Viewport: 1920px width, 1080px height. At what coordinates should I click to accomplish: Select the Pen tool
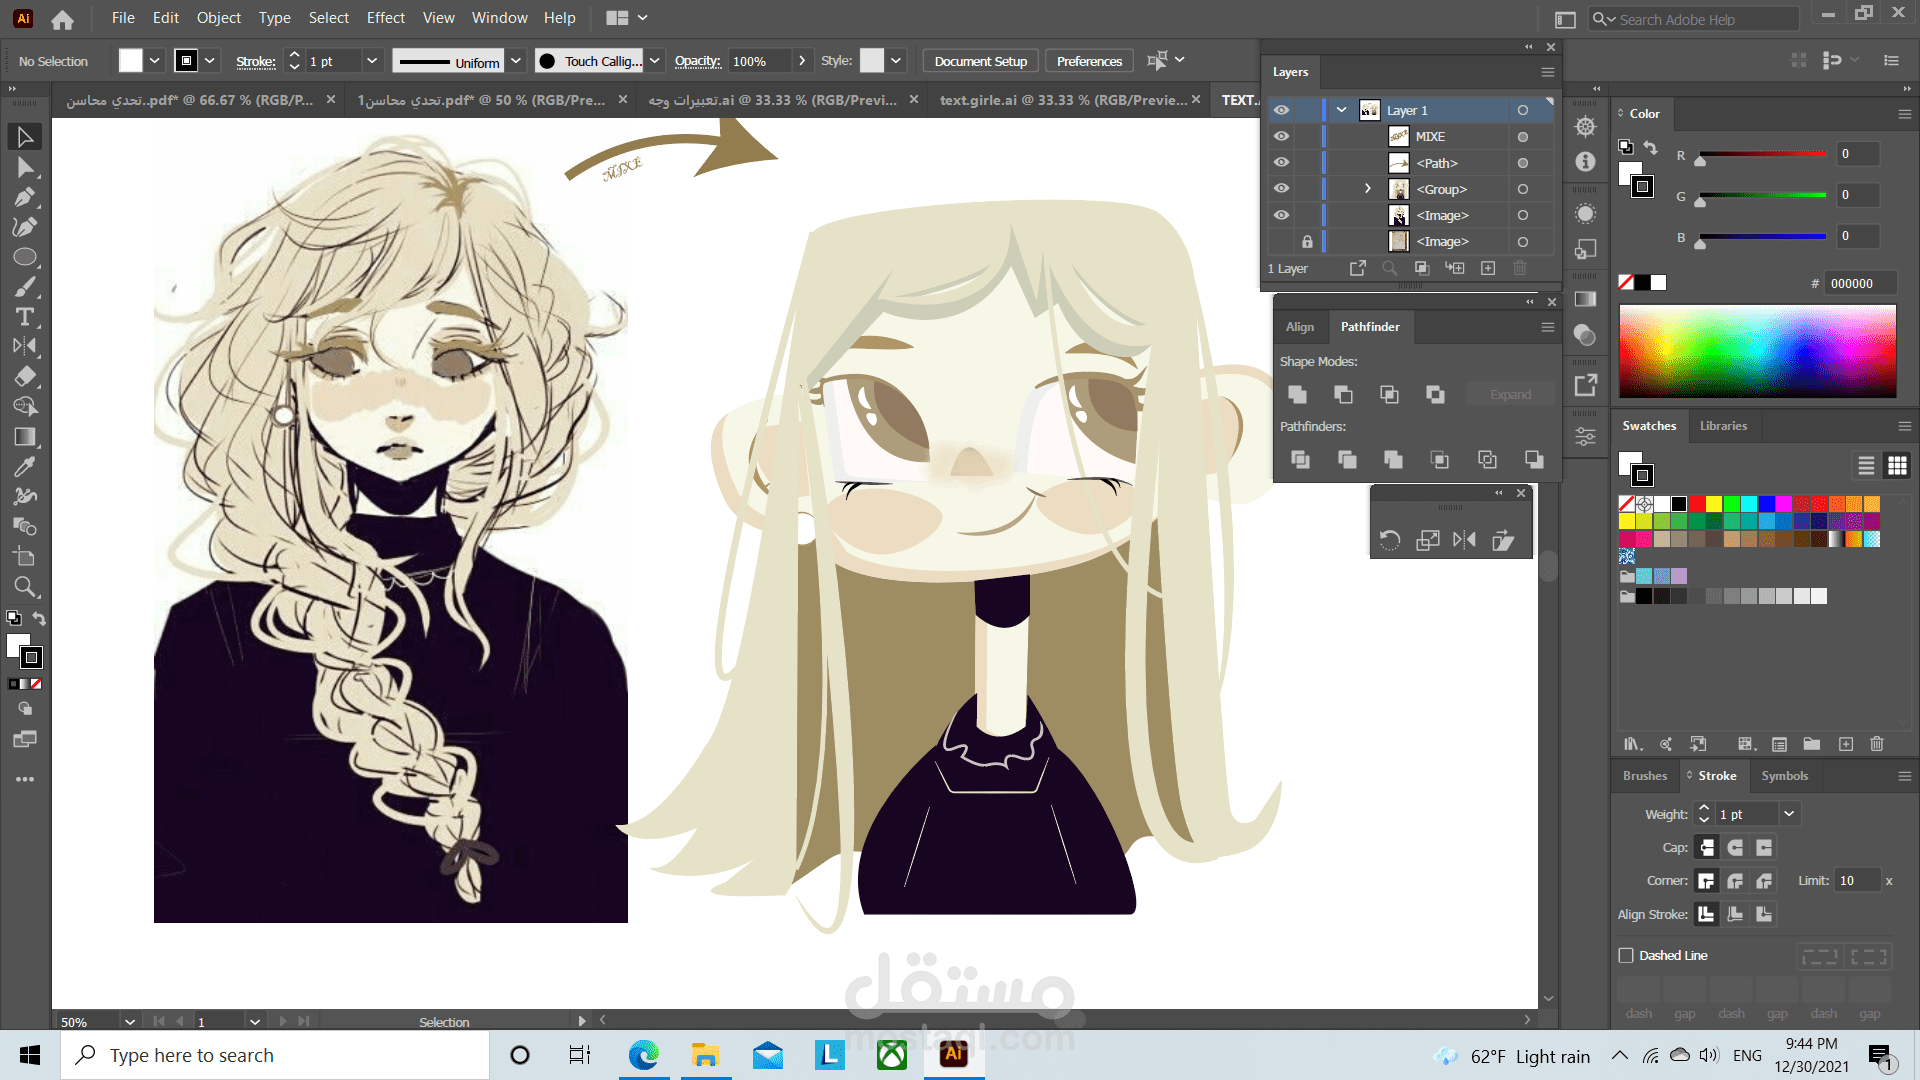[x=25, y=197]
